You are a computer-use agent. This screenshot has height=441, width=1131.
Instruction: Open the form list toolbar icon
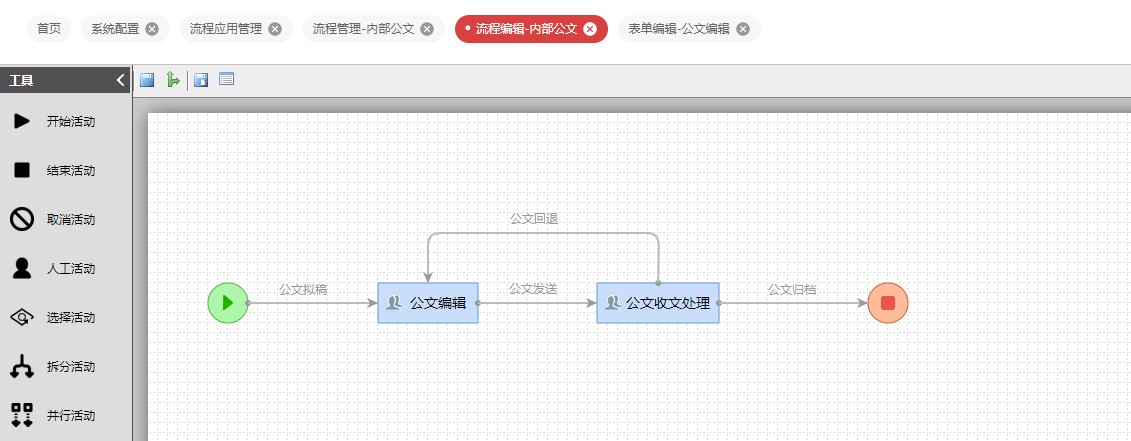[226, 79]
